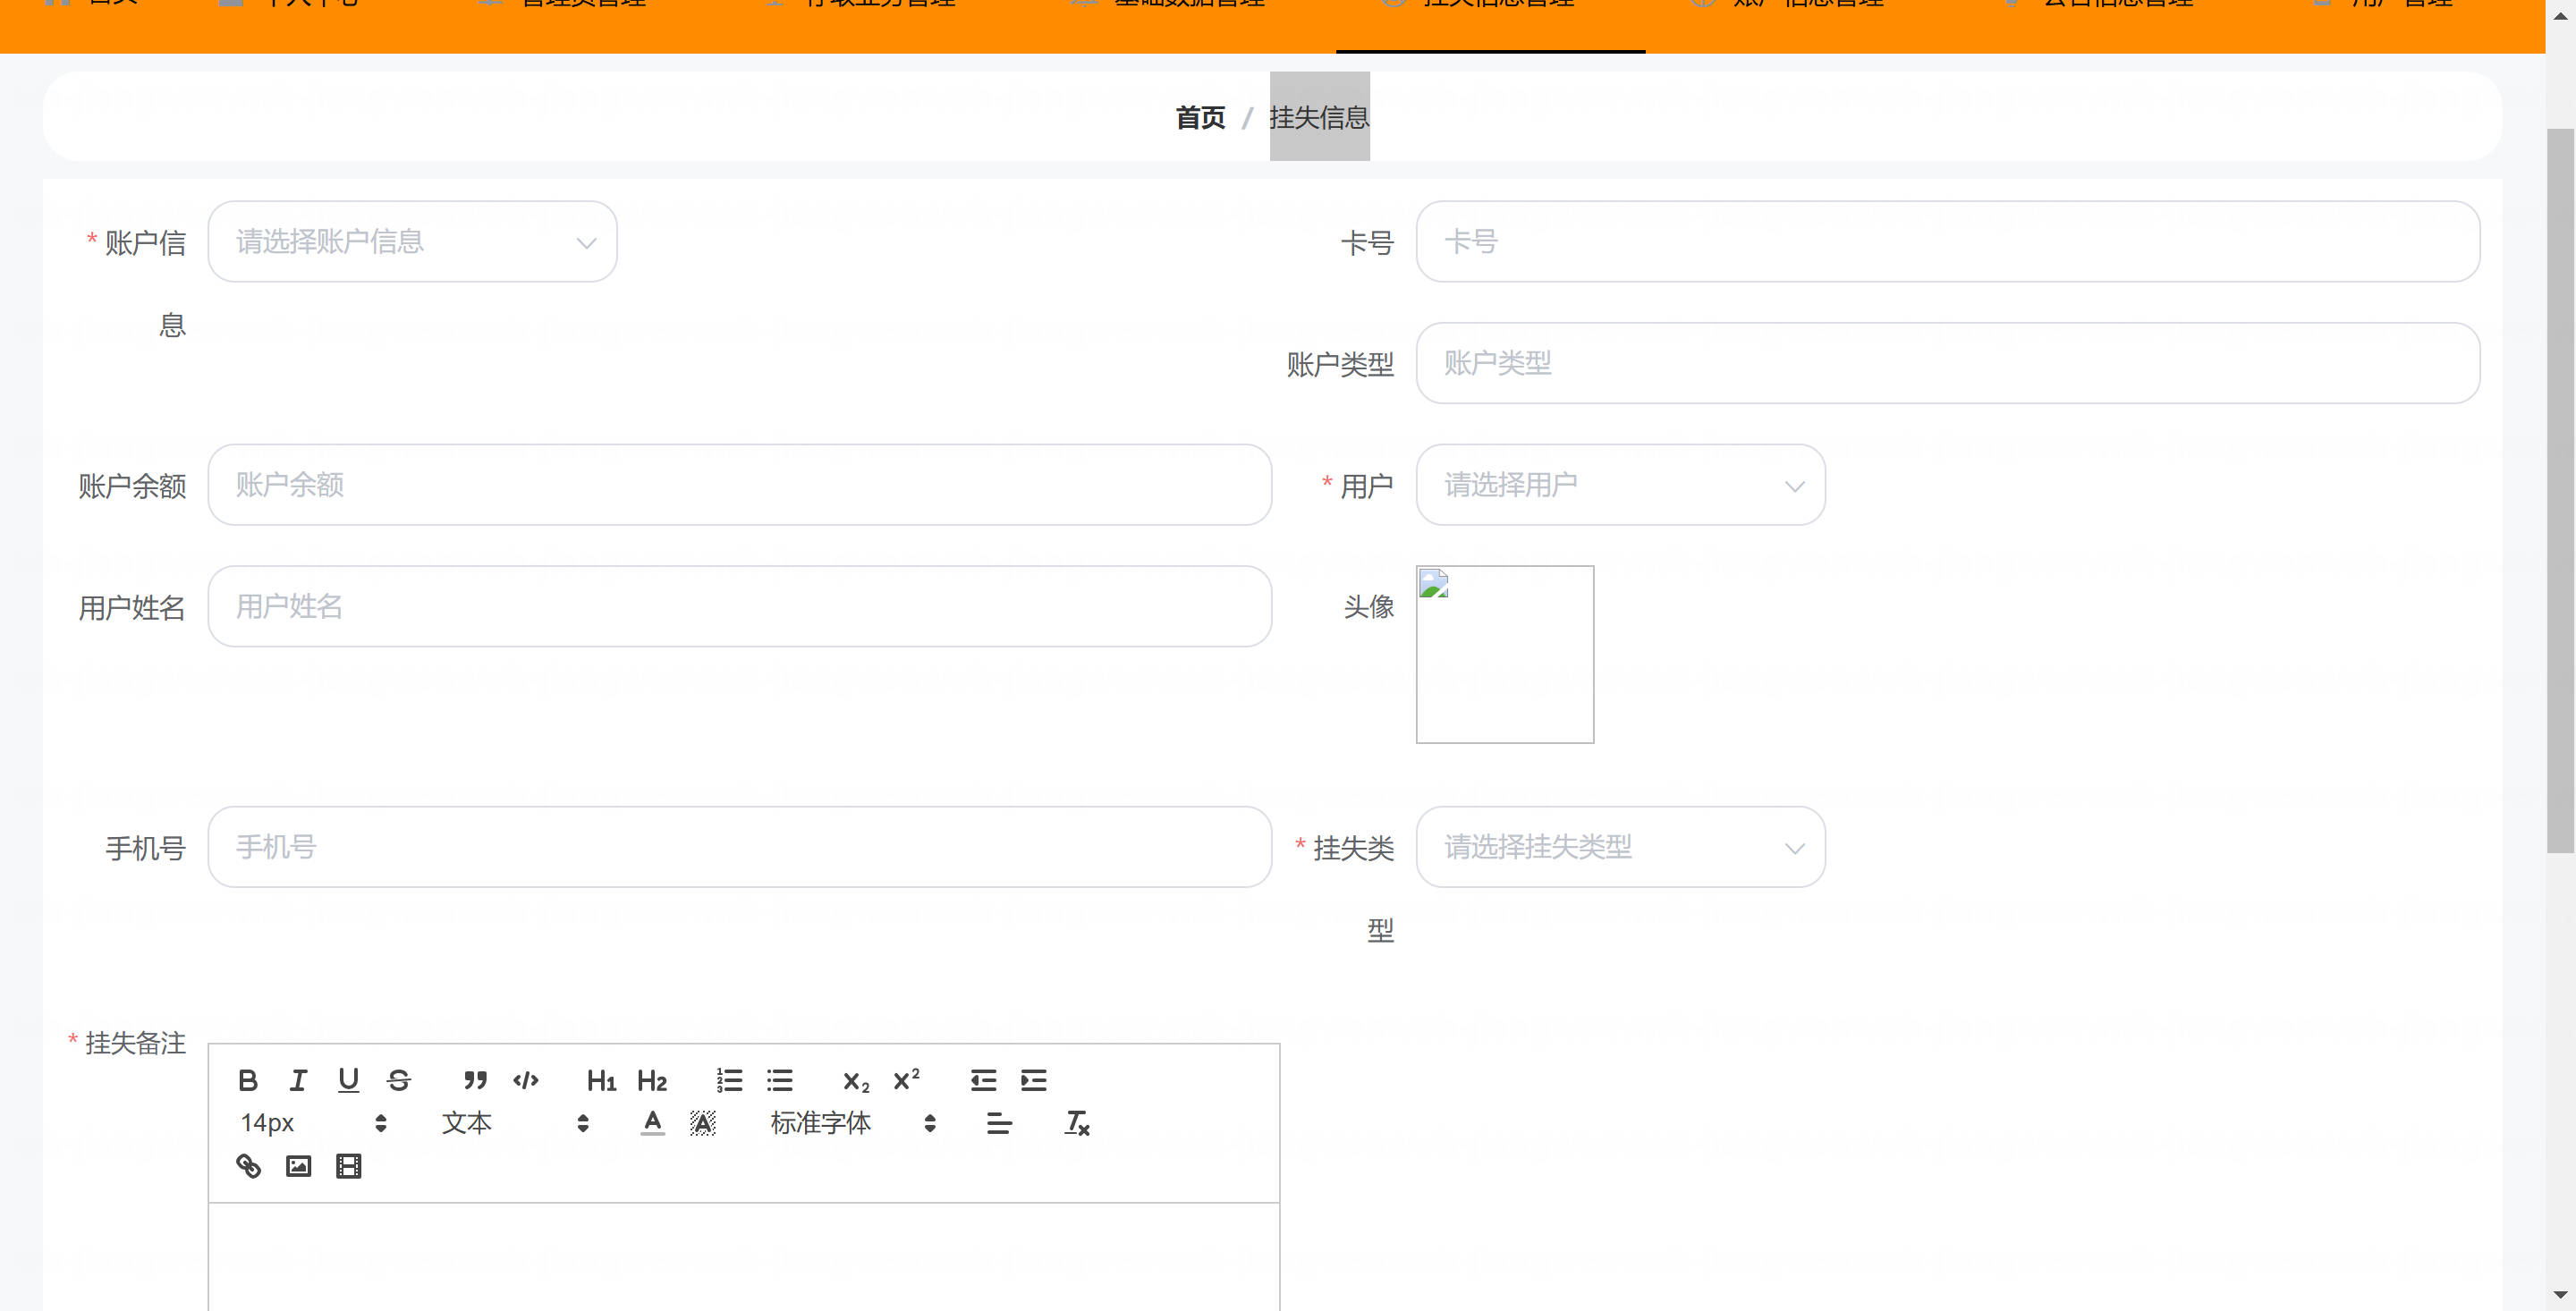Click the scrollbar down arrow
2576x1311 pixels.
[x=2560, y=1295]
